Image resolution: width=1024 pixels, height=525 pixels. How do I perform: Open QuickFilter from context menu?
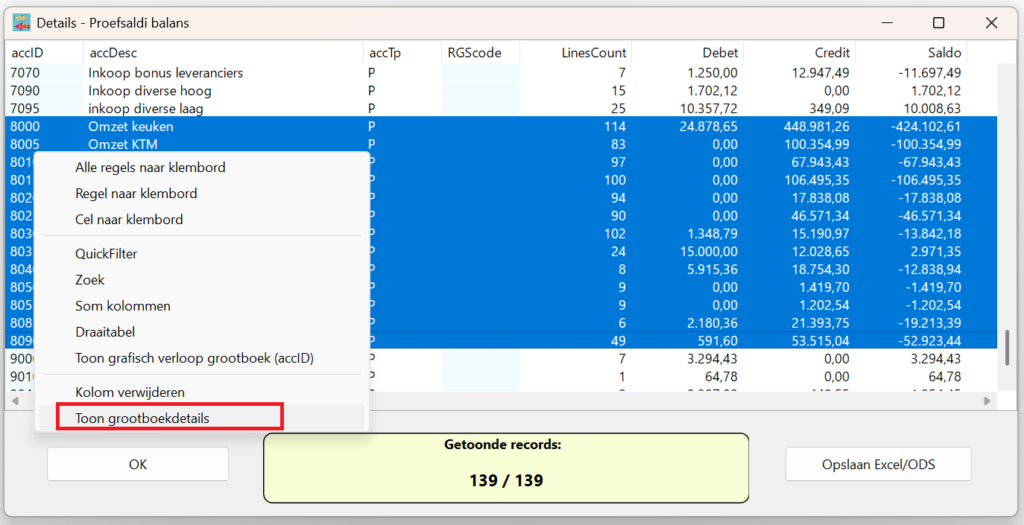106,254
